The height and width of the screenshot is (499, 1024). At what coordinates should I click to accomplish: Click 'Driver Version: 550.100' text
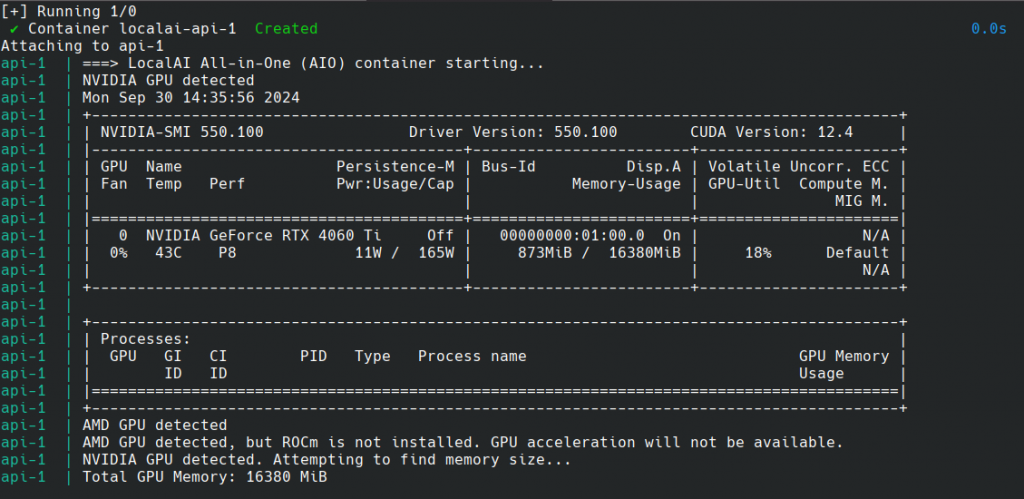click(512, 132)
